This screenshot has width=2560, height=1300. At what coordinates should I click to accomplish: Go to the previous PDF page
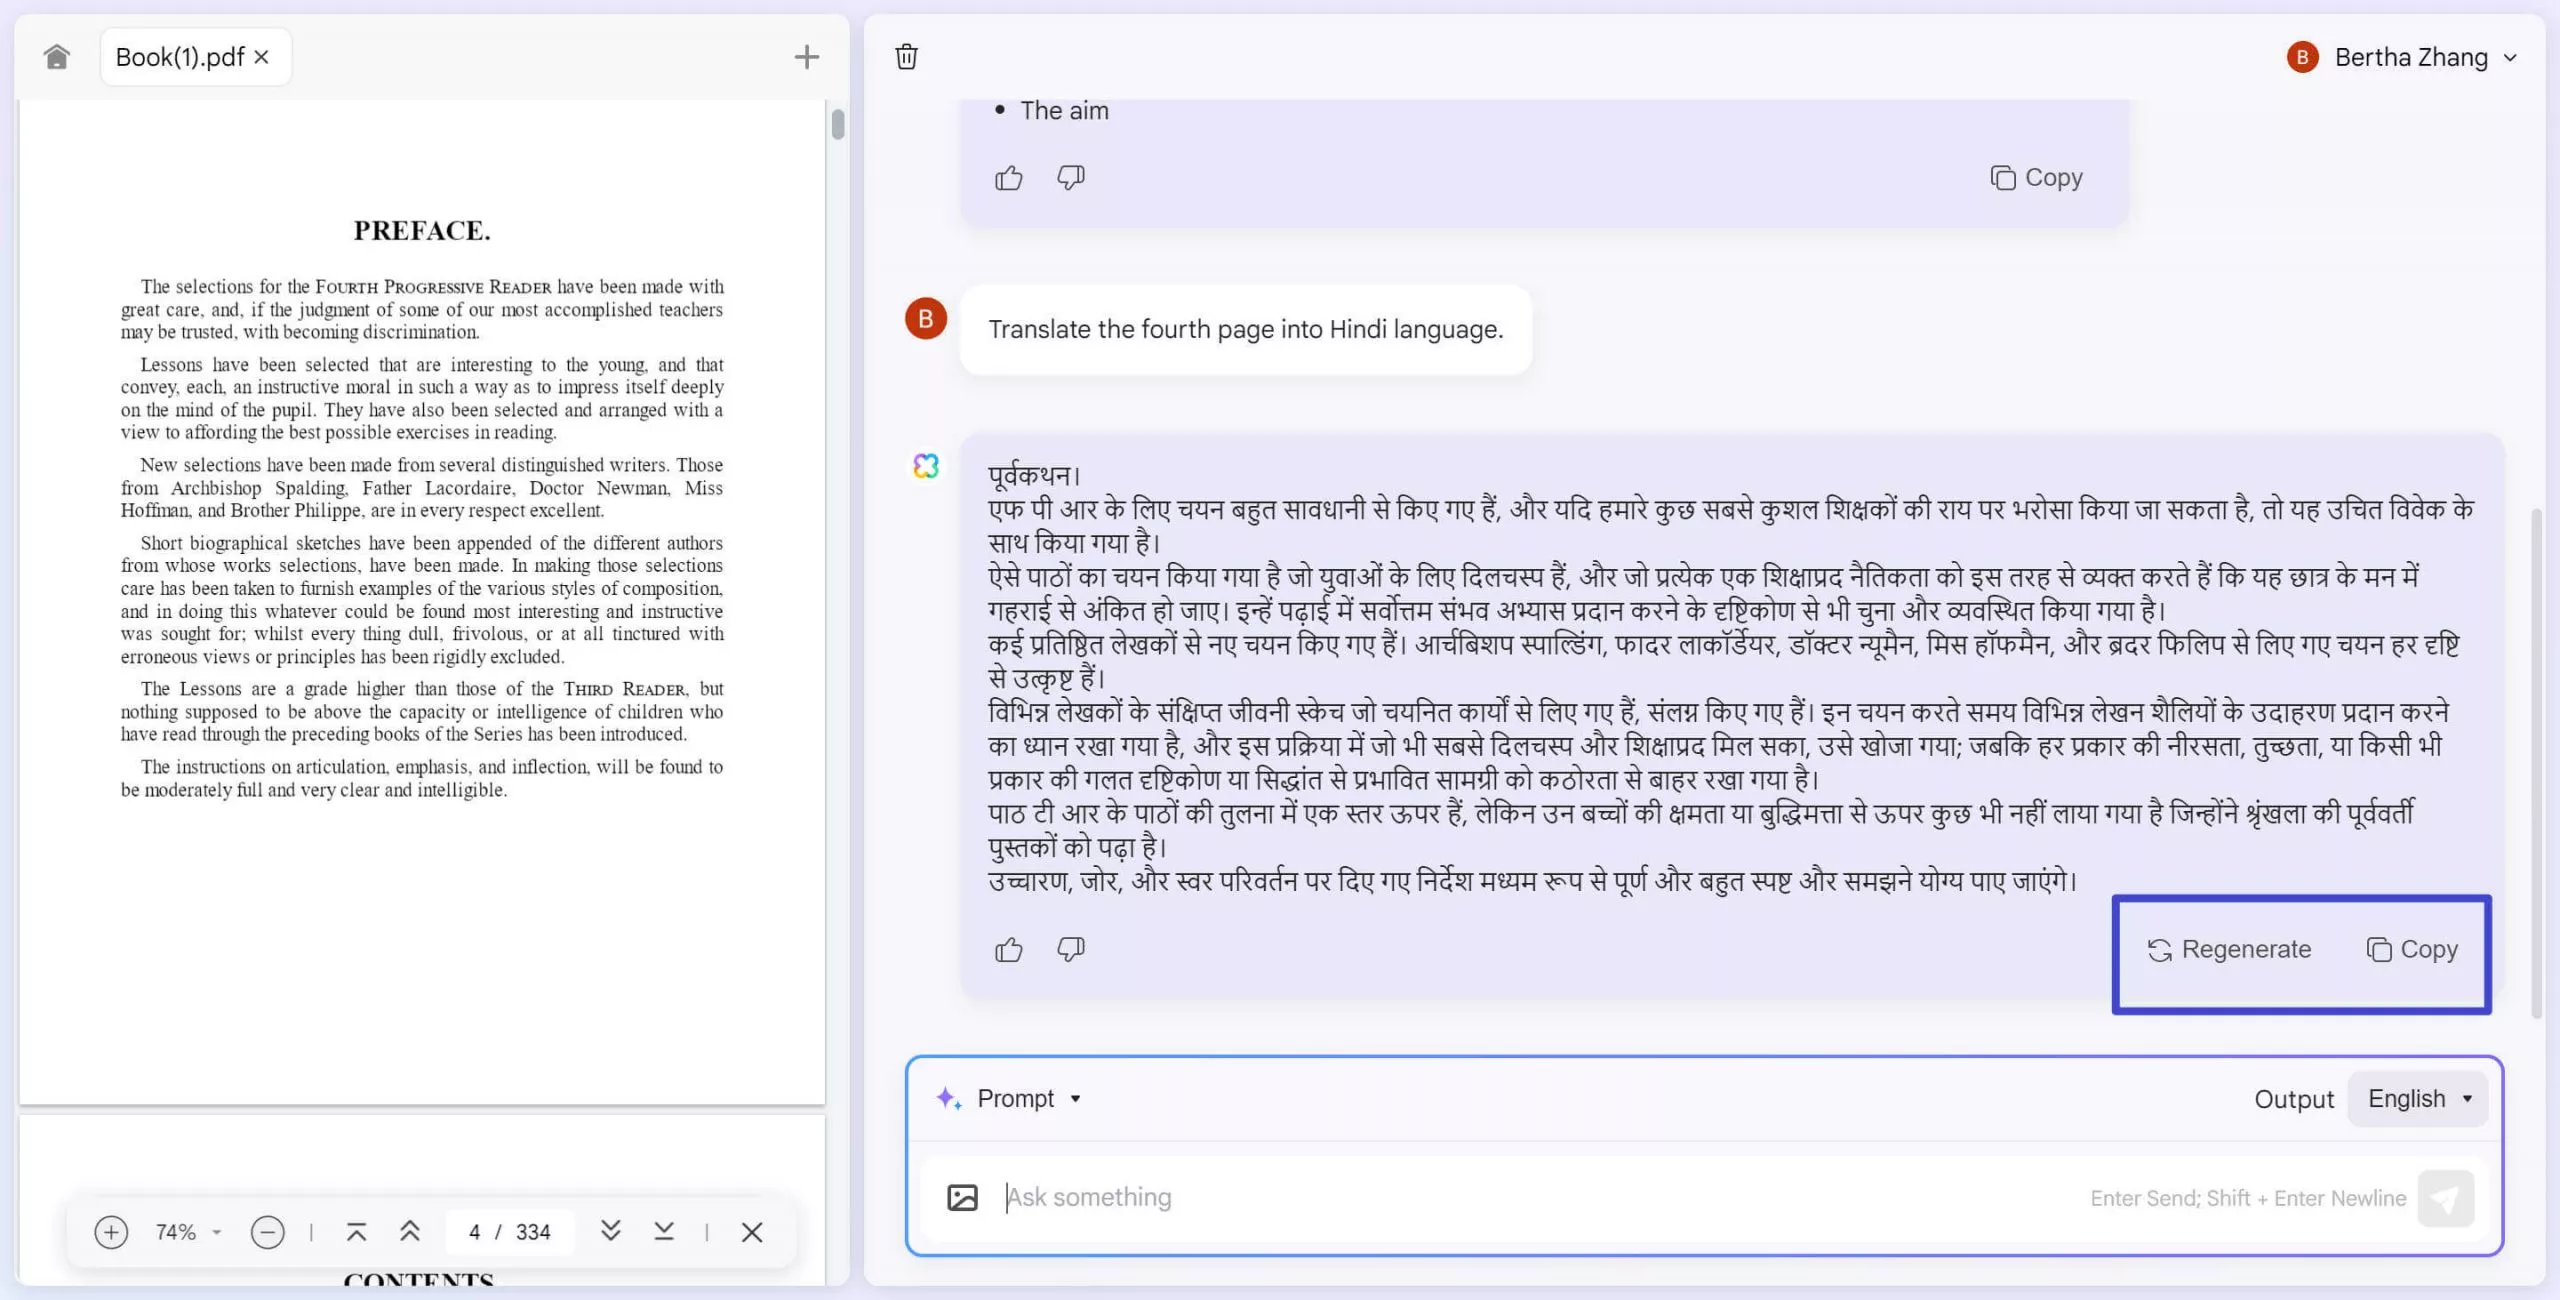click(x=410, y=1232)
